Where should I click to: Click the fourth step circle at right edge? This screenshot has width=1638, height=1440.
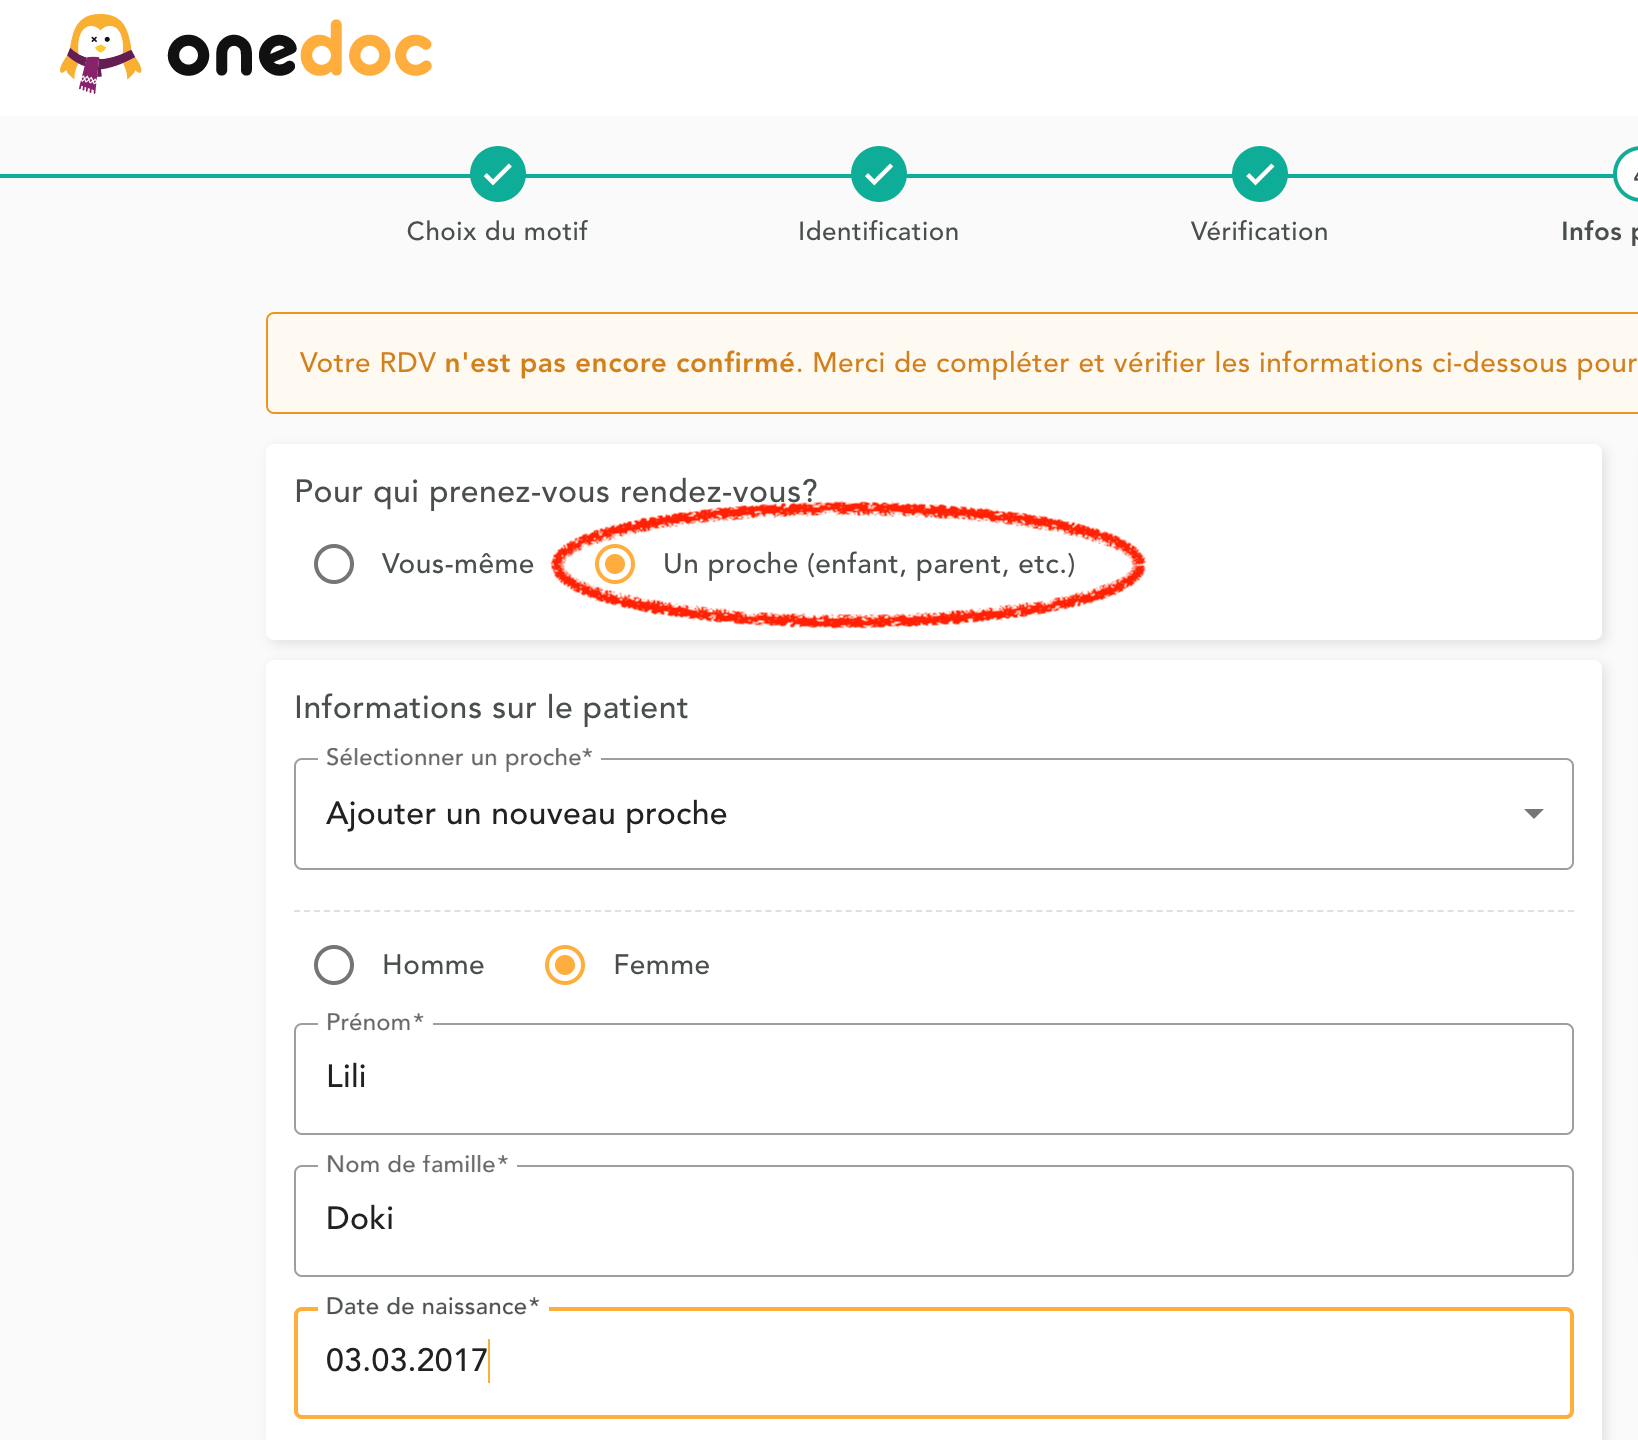[1627, 175]
